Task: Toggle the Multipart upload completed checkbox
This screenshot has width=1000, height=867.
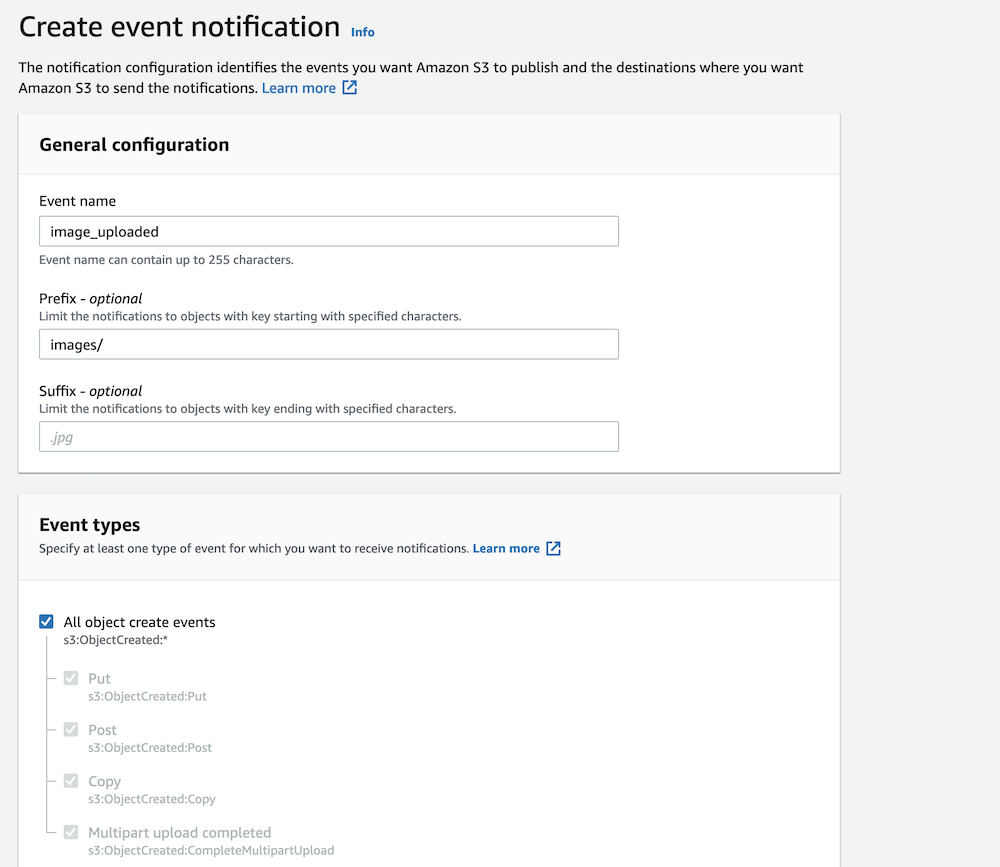Action: [x=70, y=832]
